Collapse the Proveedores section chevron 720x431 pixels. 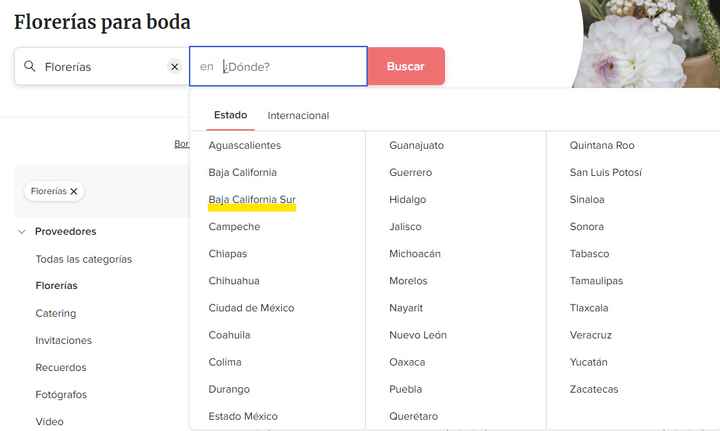tap(22, 232)
